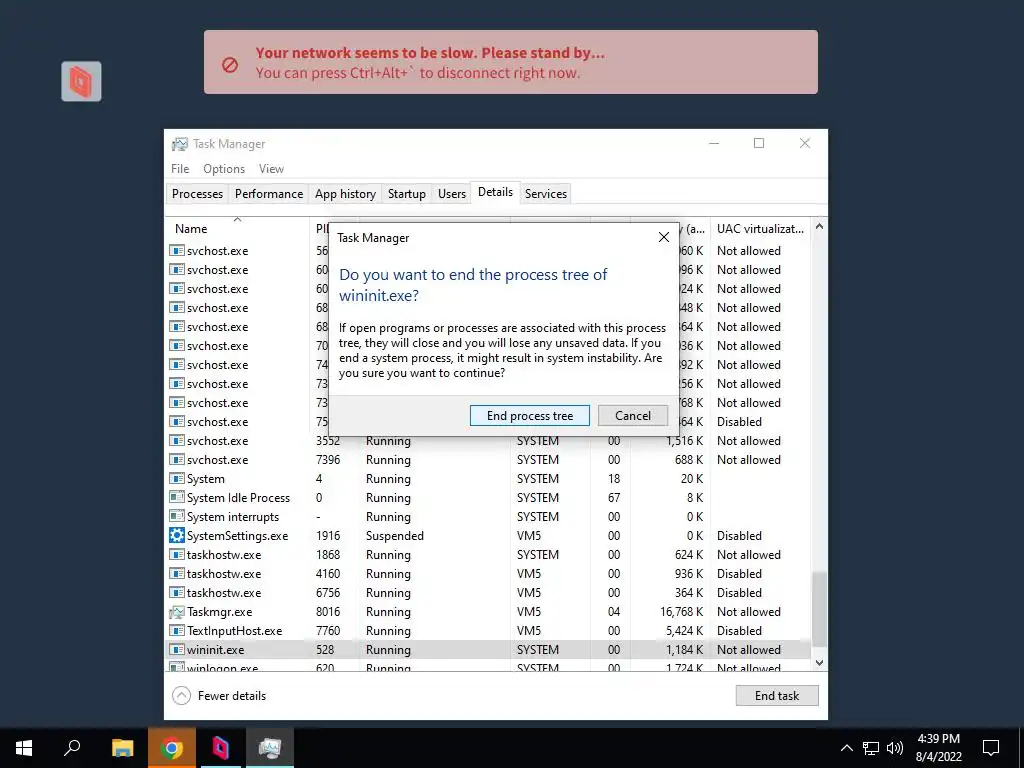Click the taskhostw.exe PID 1868 icon
The image size is (1024, 768).
tap(176, 554)
